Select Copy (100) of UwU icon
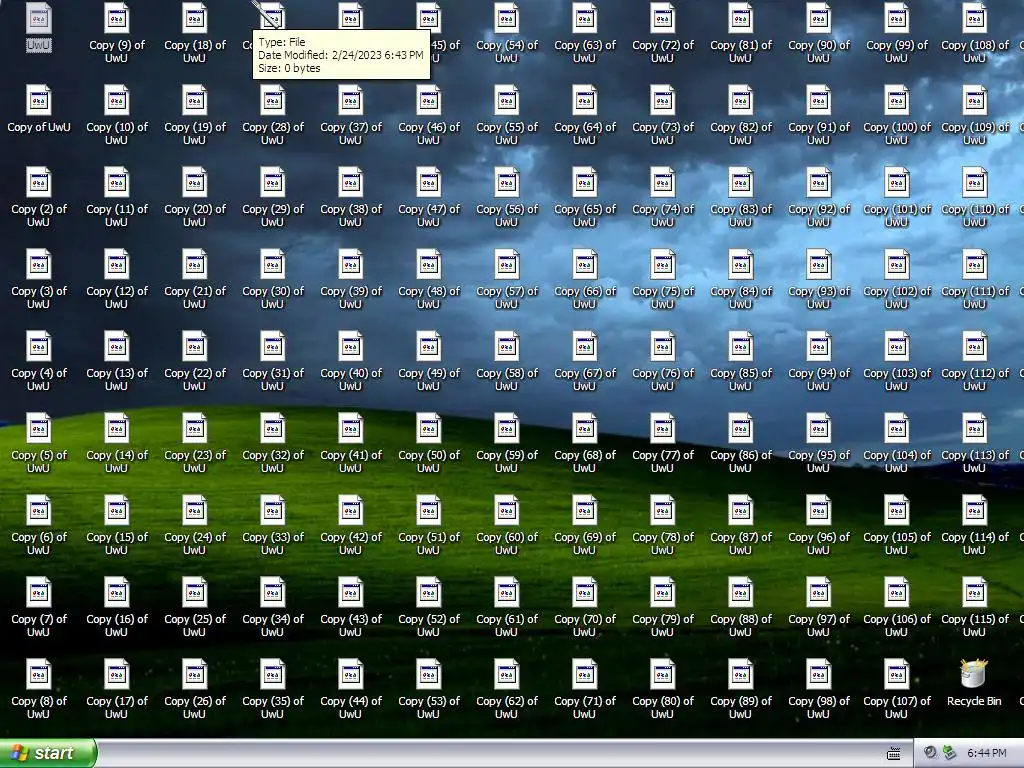This screenshot has height=768, width=1024. tap(896, 101)
